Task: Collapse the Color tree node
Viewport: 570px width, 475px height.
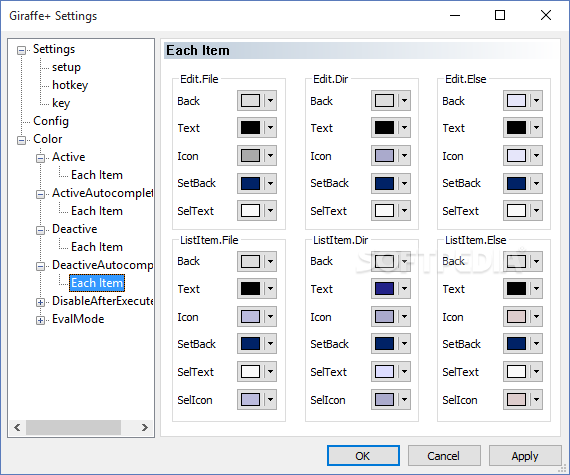Action: [x=21, y=140]
